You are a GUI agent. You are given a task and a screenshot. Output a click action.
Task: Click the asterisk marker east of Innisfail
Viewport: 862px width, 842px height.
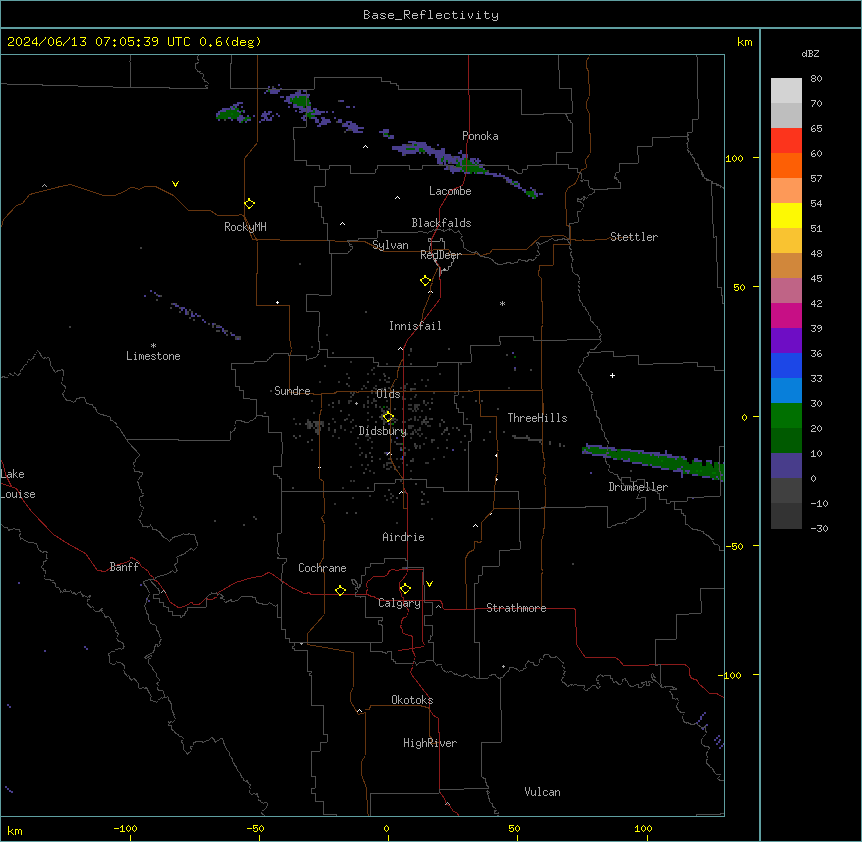click(x=502, y=303)
